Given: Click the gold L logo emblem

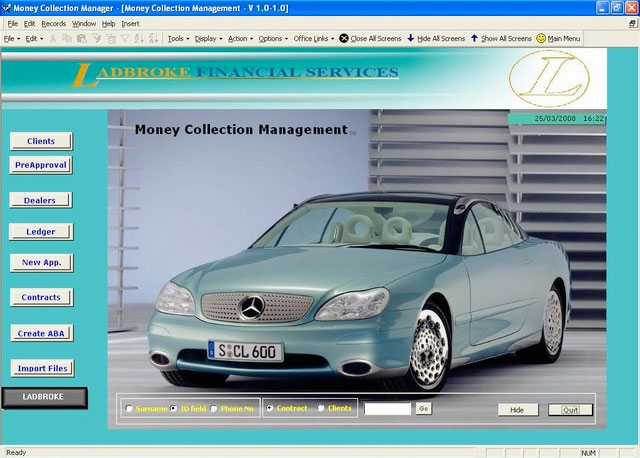Looking at the screenshot, I should (549, 78).
